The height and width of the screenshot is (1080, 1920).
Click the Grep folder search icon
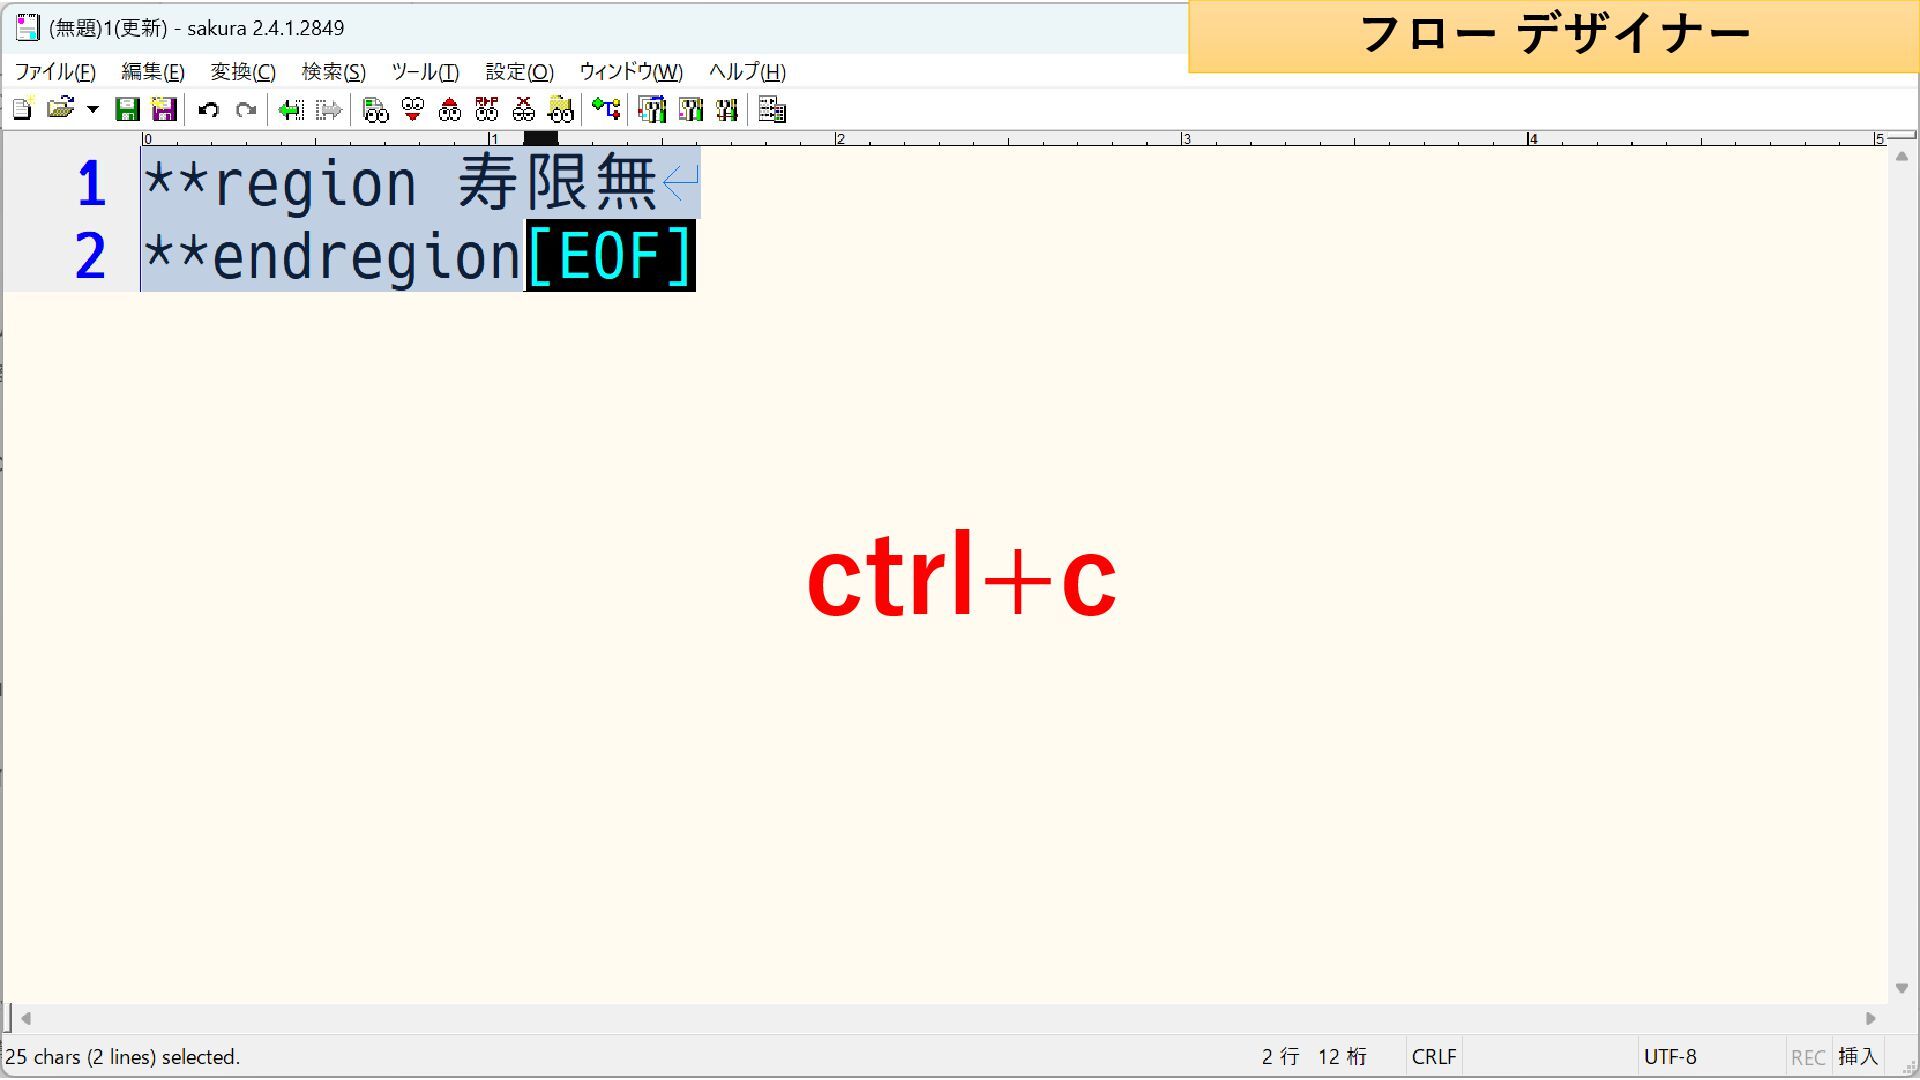coord(561,109)
